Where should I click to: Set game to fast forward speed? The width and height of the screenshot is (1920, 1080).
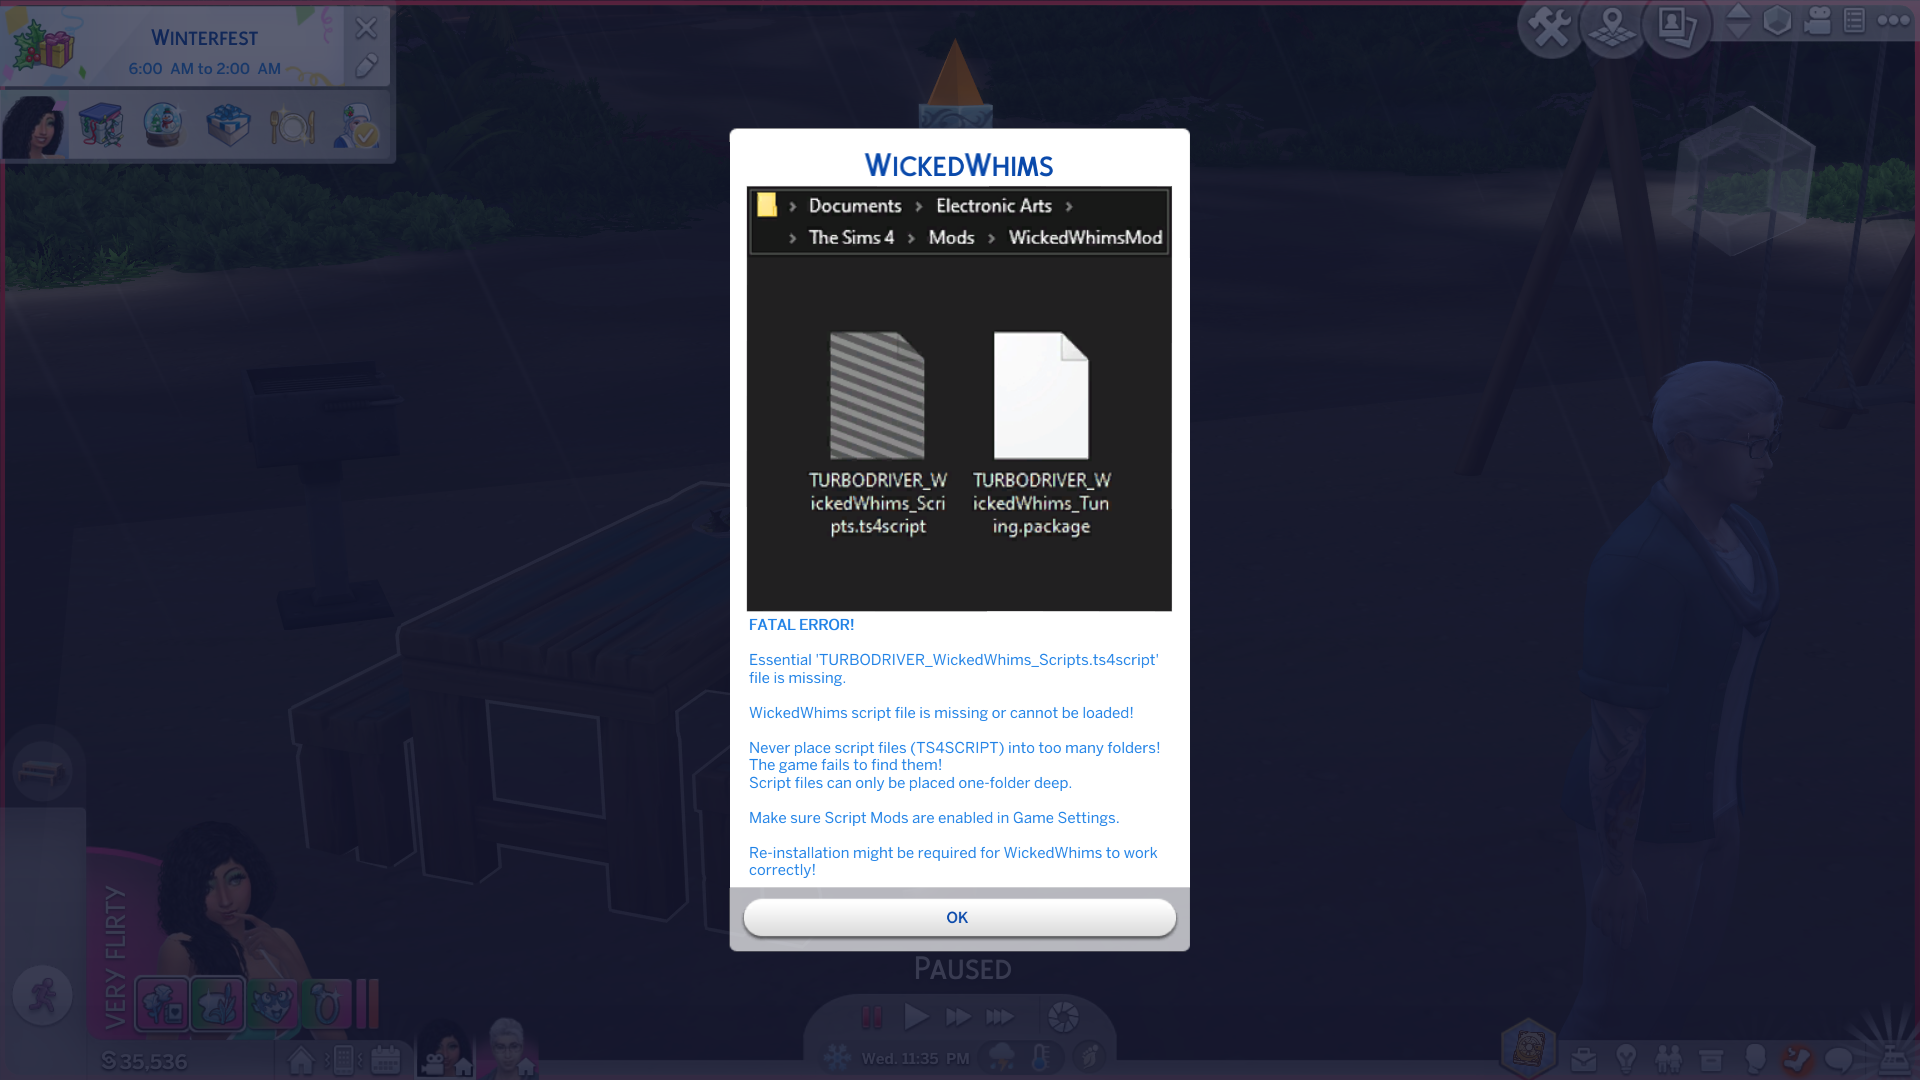[x=958, y=1017]
